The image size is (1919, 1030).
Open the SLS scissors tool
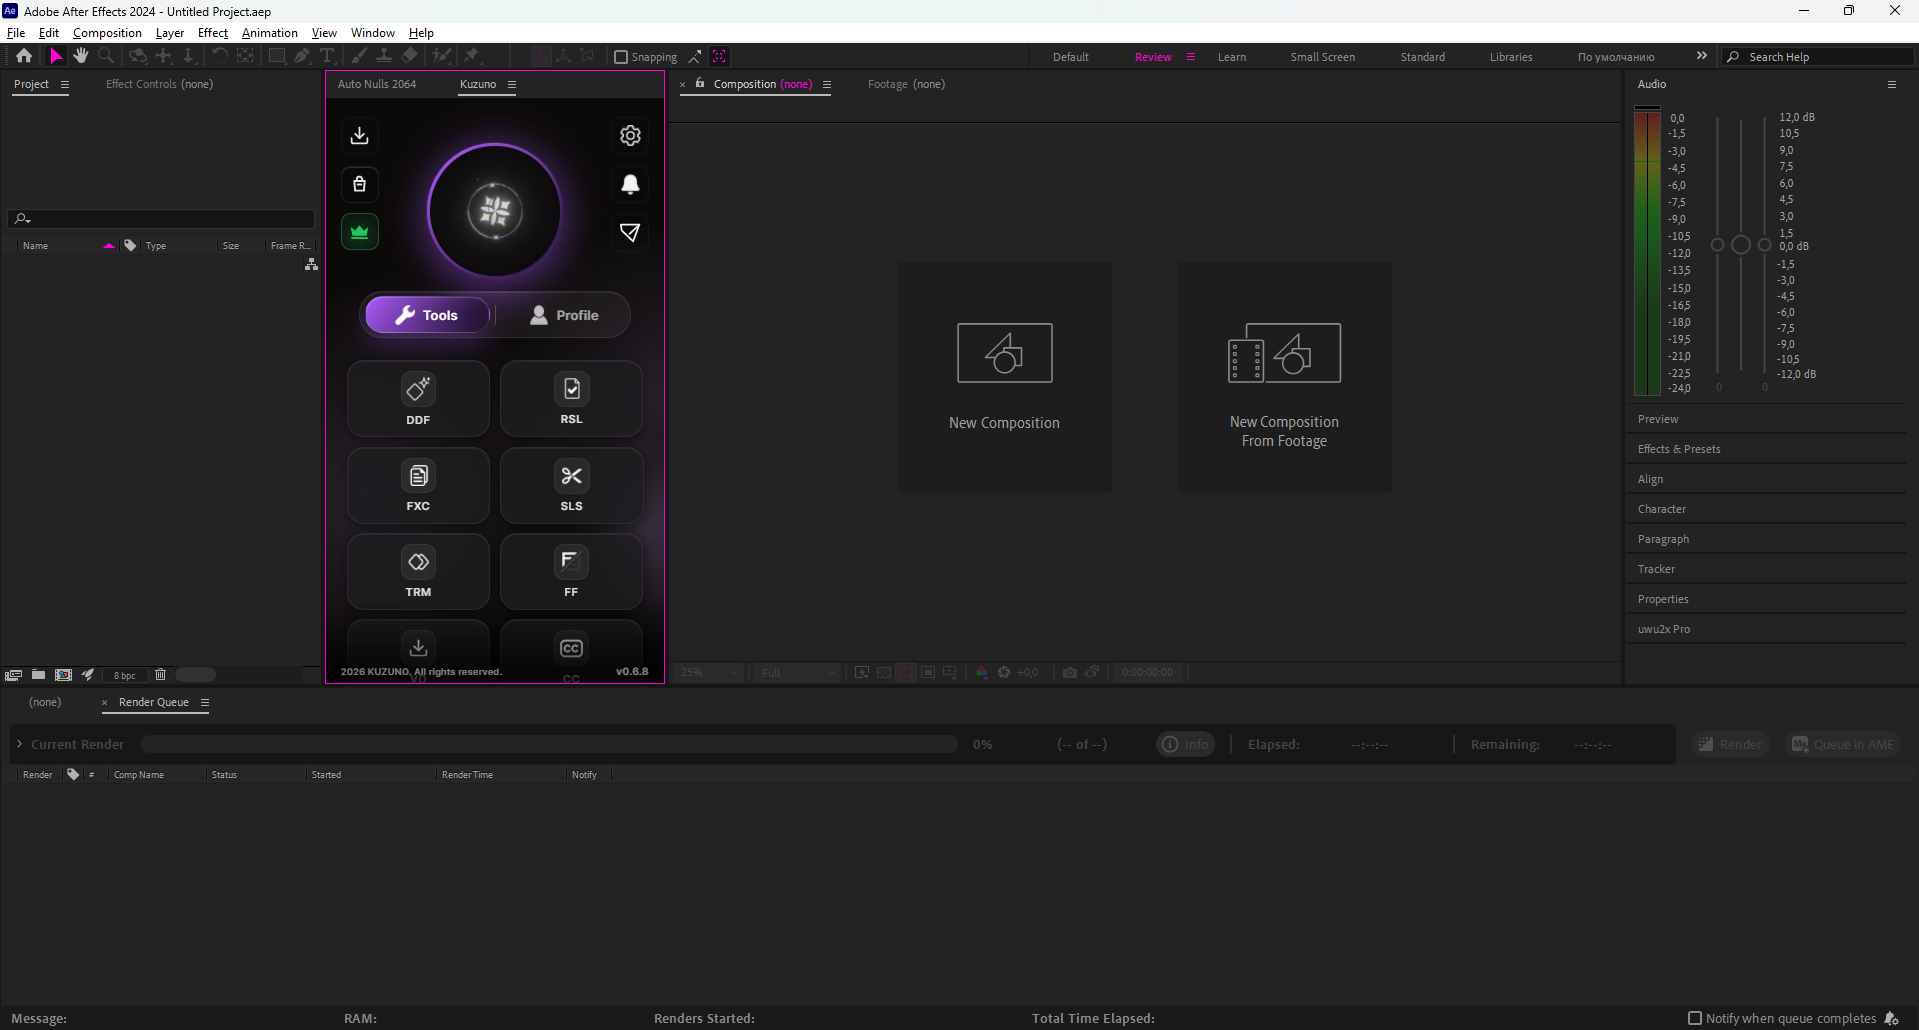(571, 485)
